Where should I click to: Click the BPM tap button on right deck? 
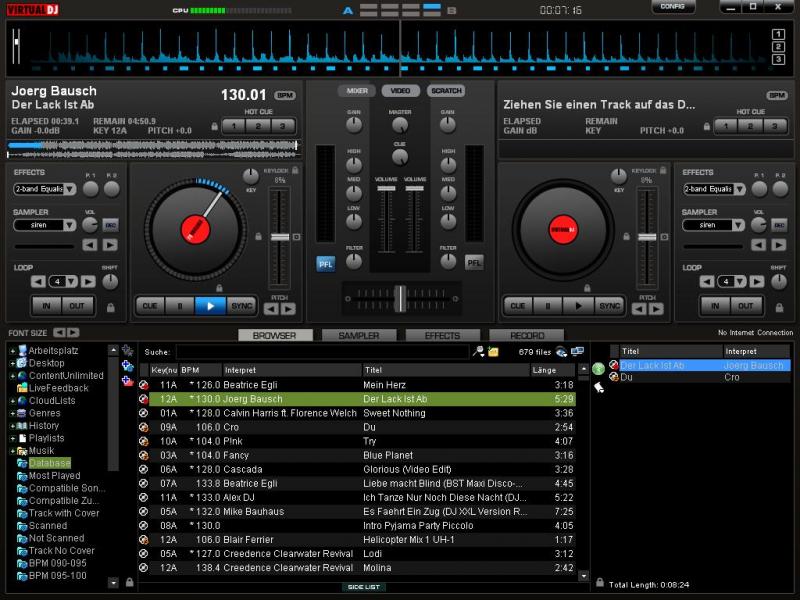click(777, 95)
